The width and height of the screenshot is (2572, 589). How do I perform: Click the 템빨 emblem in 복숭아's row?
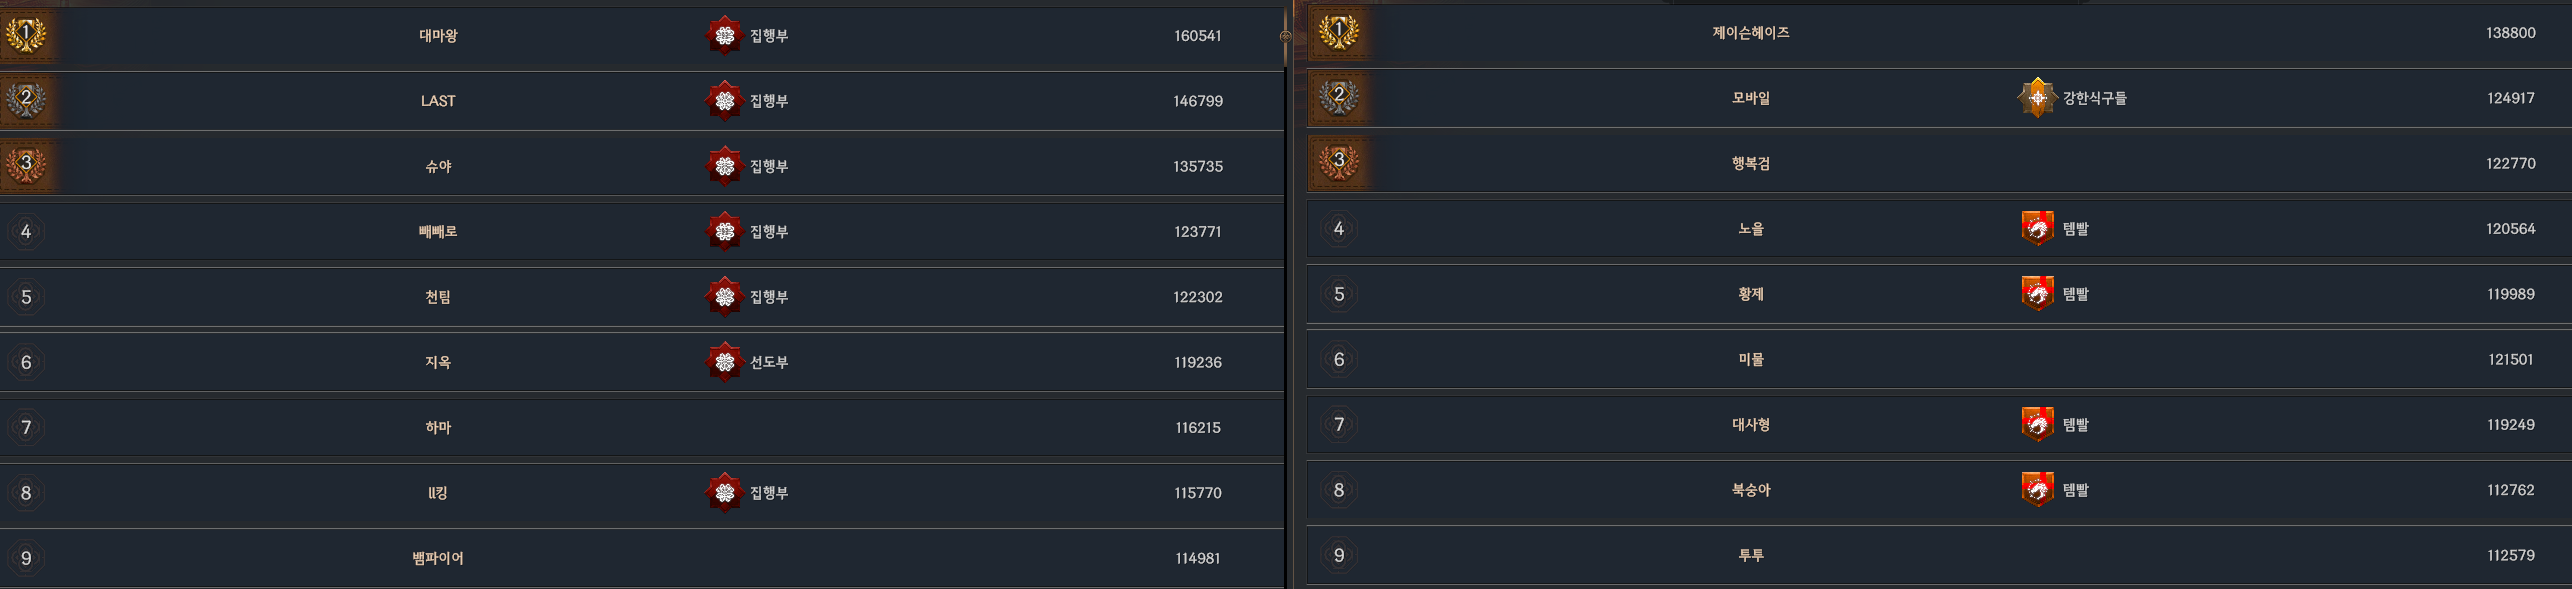2037,490
